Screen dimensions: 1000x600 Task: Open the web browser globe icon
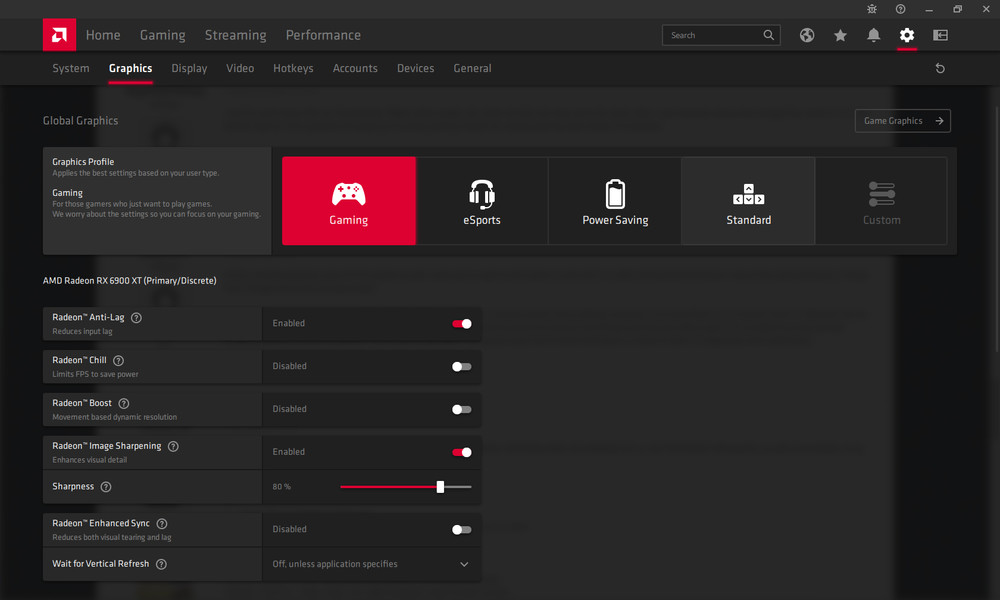point(807,35)
